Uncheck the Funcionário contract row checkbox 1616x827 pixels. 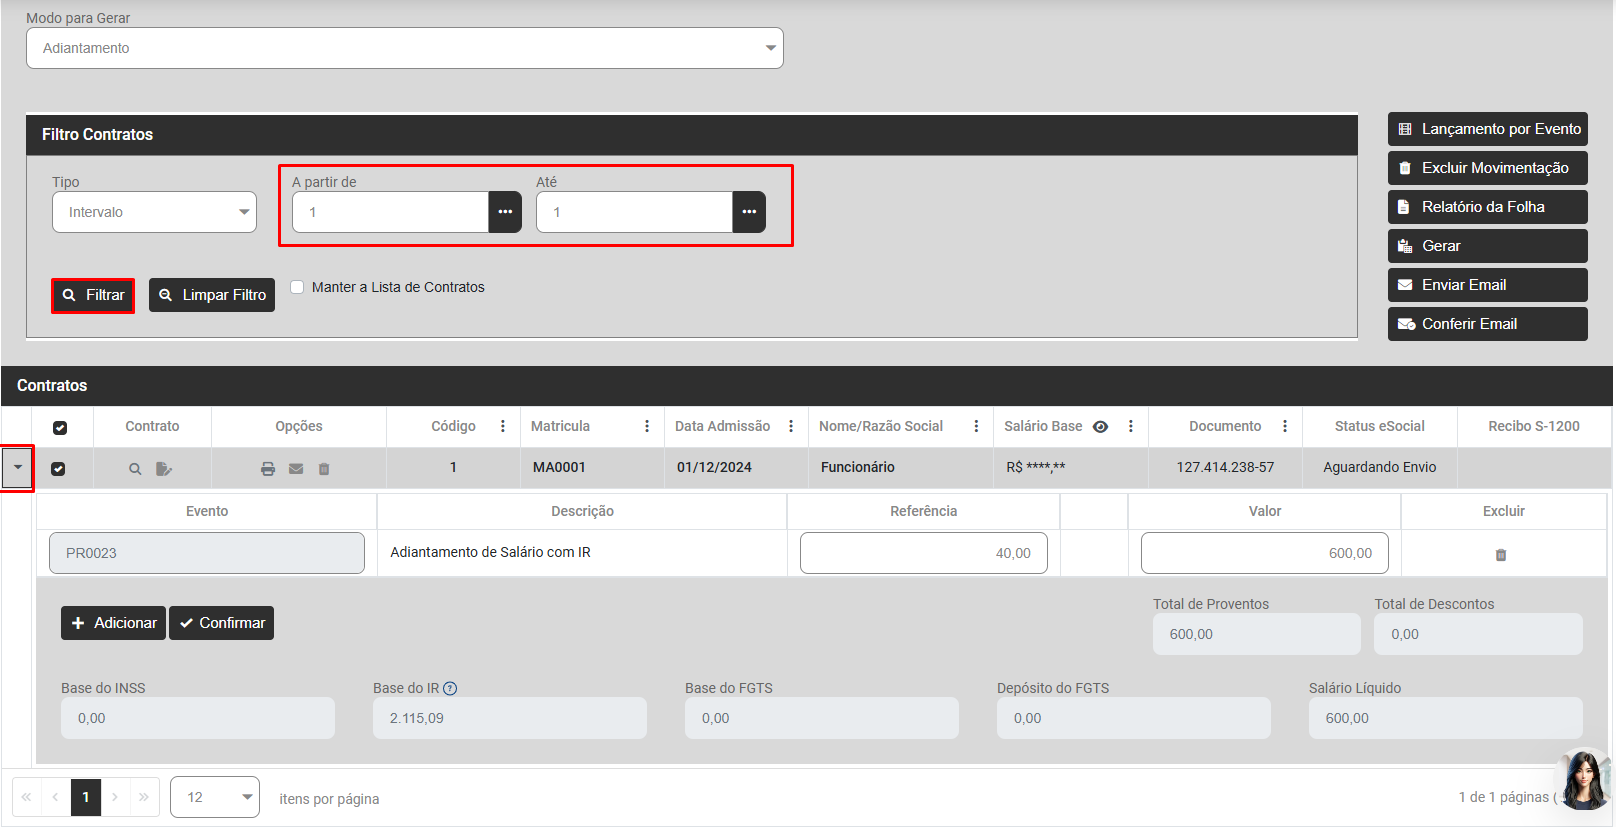tap(58, 469)
